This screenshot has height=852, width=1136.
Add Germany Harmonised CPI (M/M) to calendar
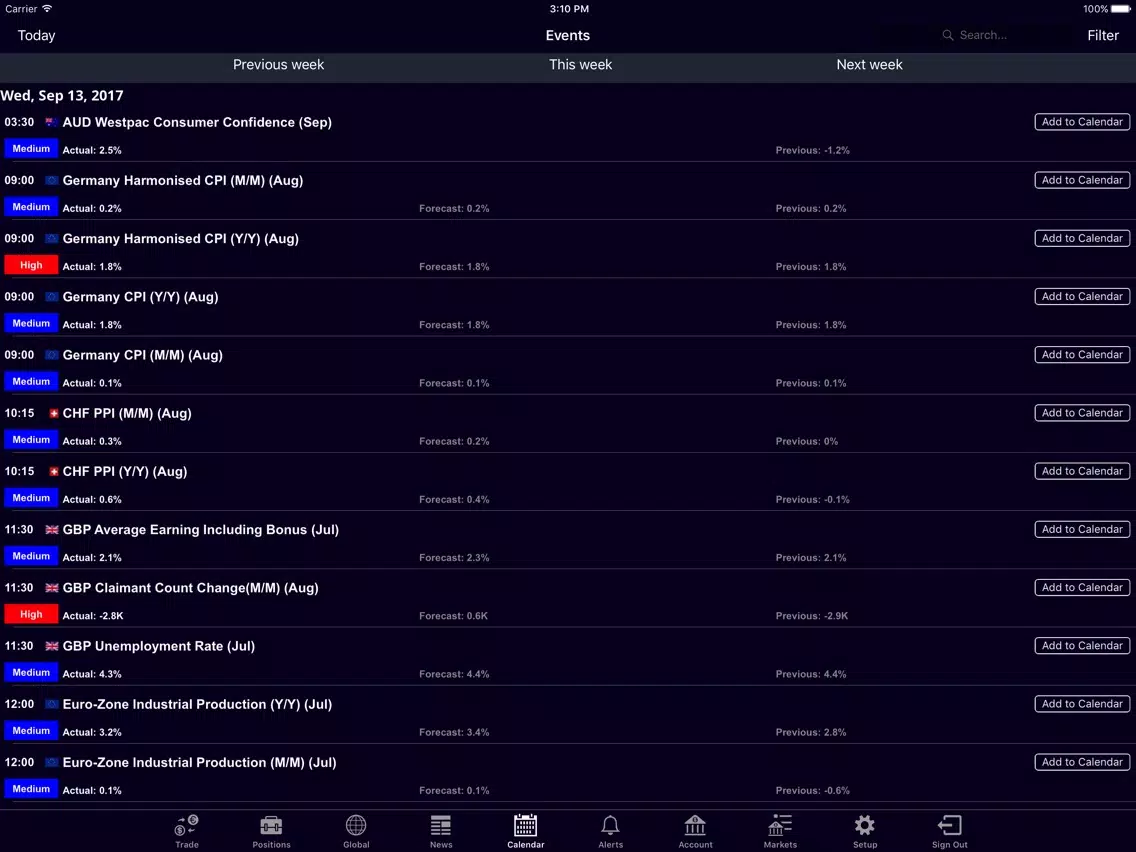coord(1082,180)
